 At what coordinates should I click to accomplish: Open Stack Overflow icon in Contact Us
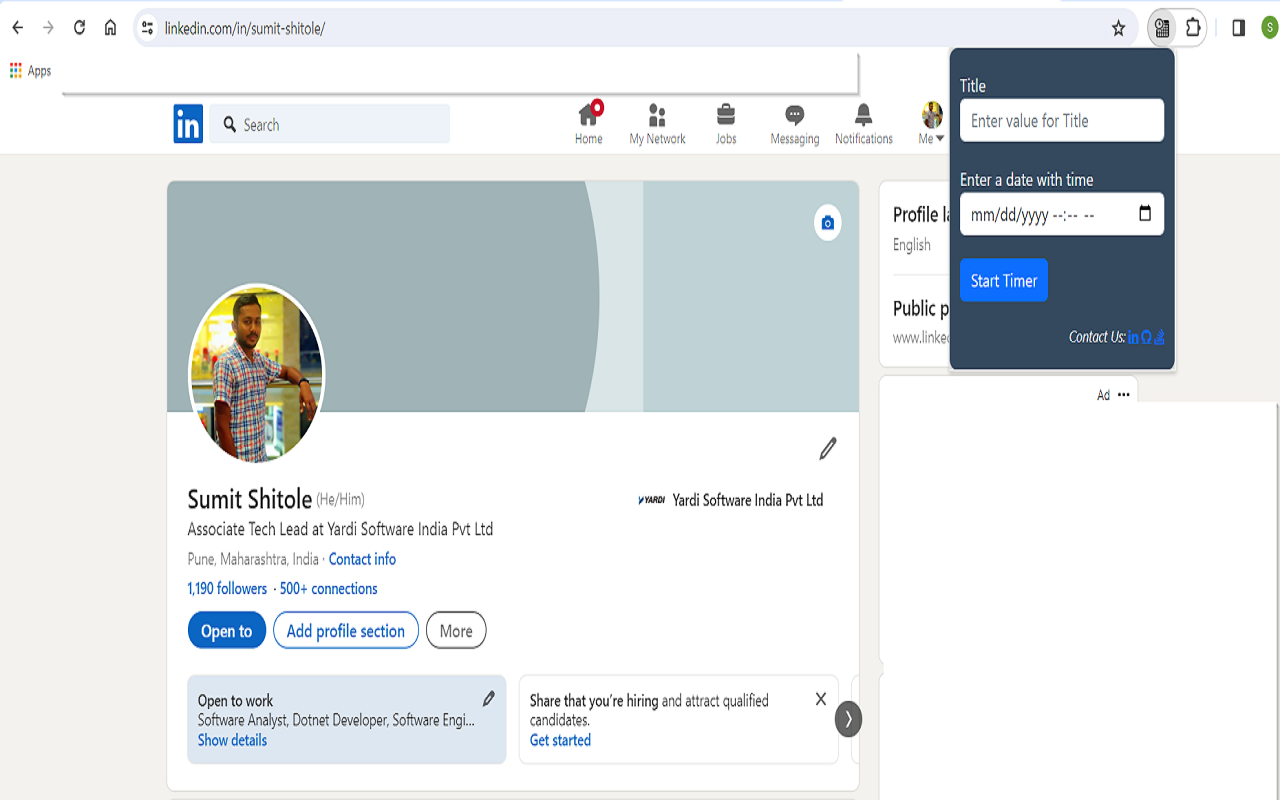click(1159, 338)
